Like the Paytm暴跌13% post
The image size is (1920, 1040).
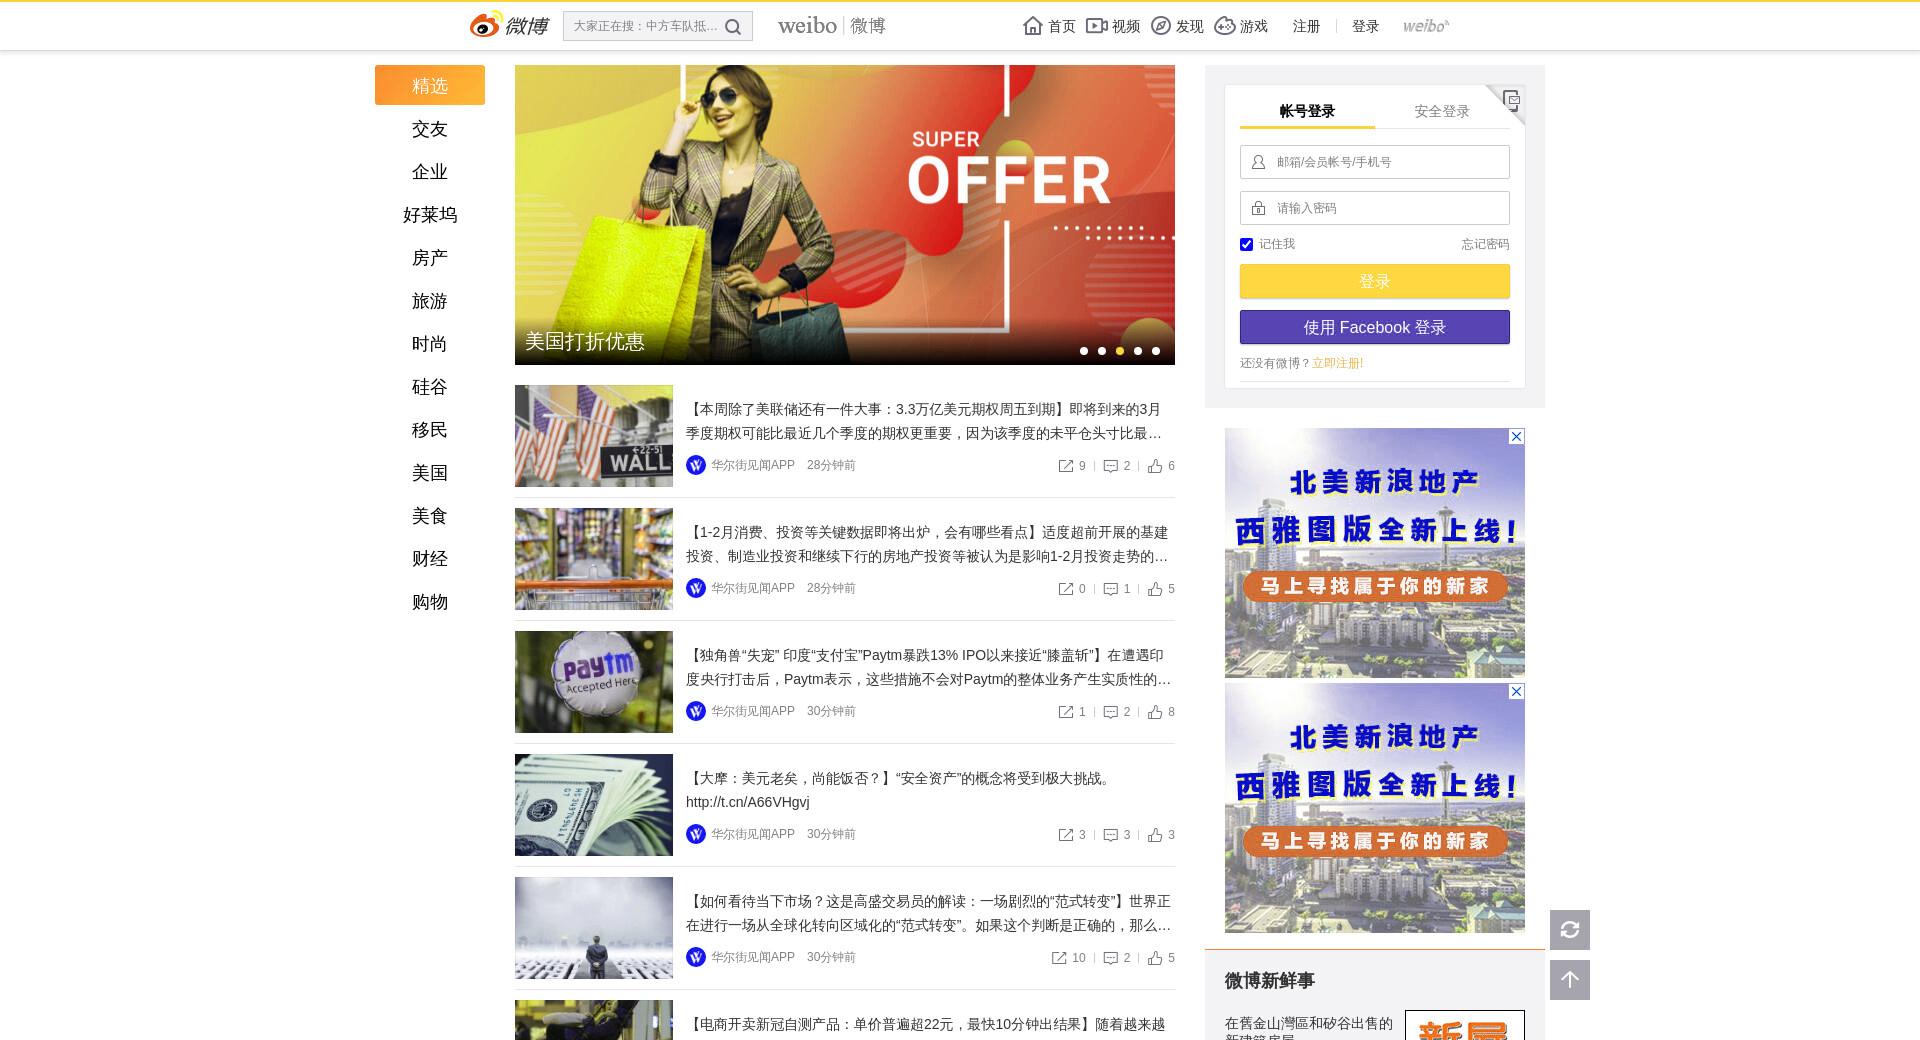pos(1155,712)
